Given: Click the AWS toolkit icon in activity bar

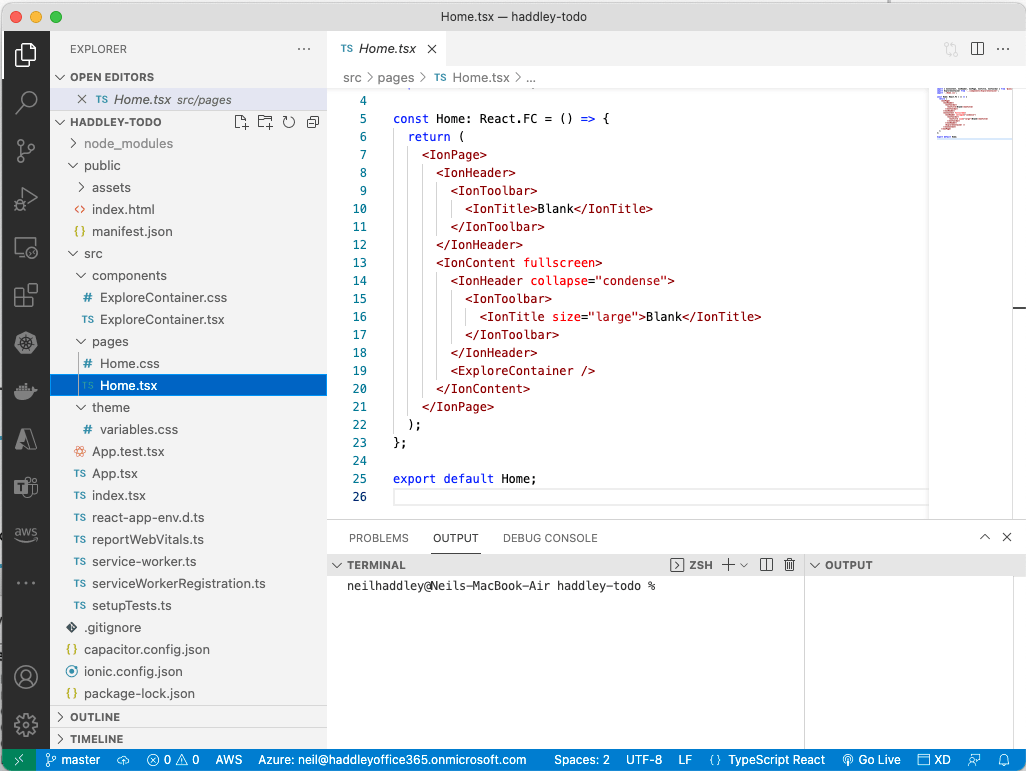Looking at the screenshot, I should 26,534.
